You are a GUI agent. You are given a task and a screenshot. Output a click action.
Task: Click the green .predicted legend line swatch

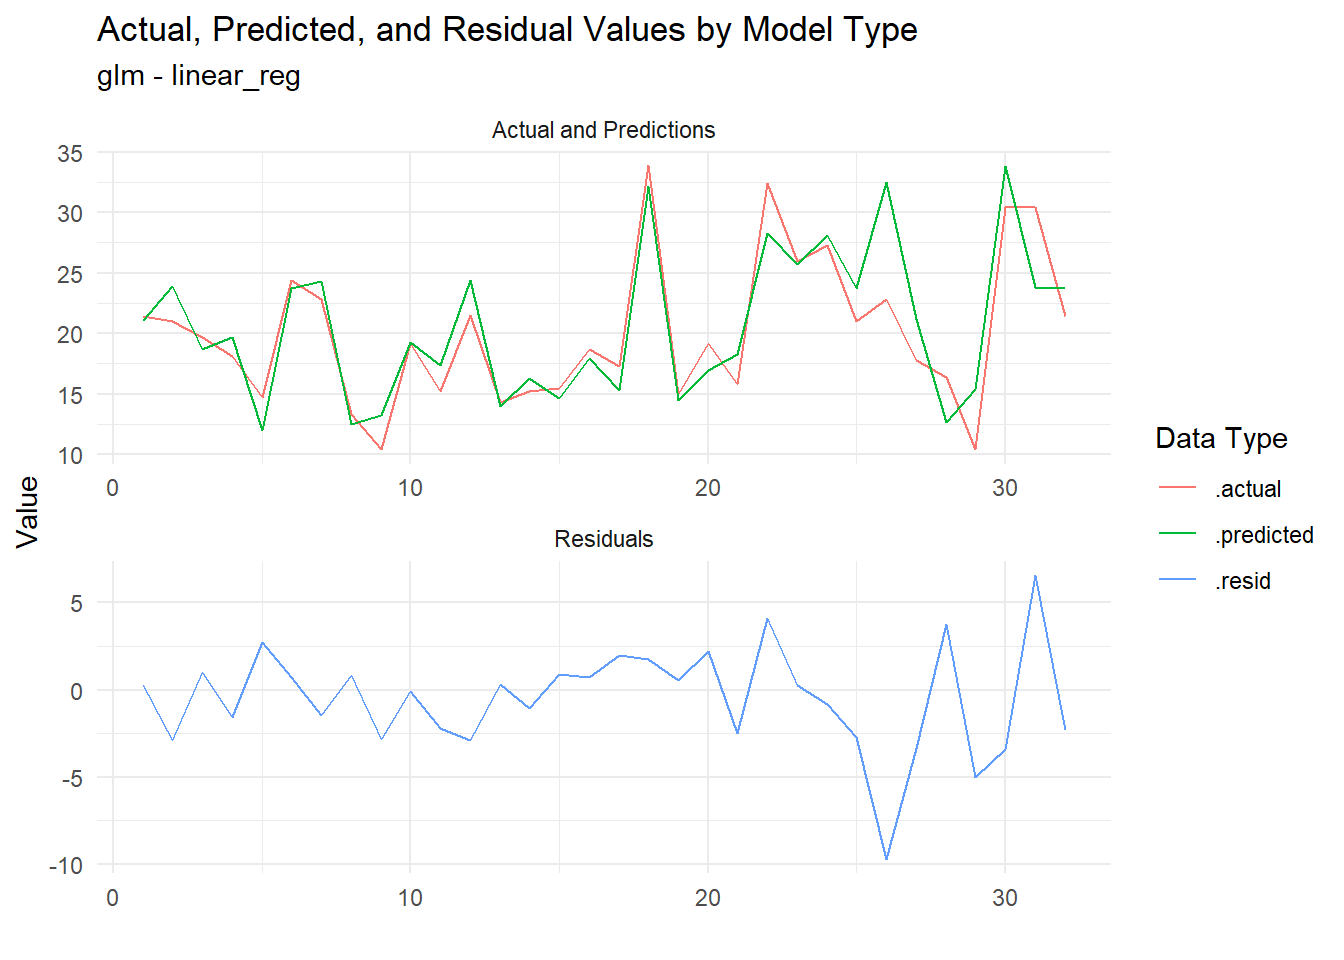(x=1178, y=534)
